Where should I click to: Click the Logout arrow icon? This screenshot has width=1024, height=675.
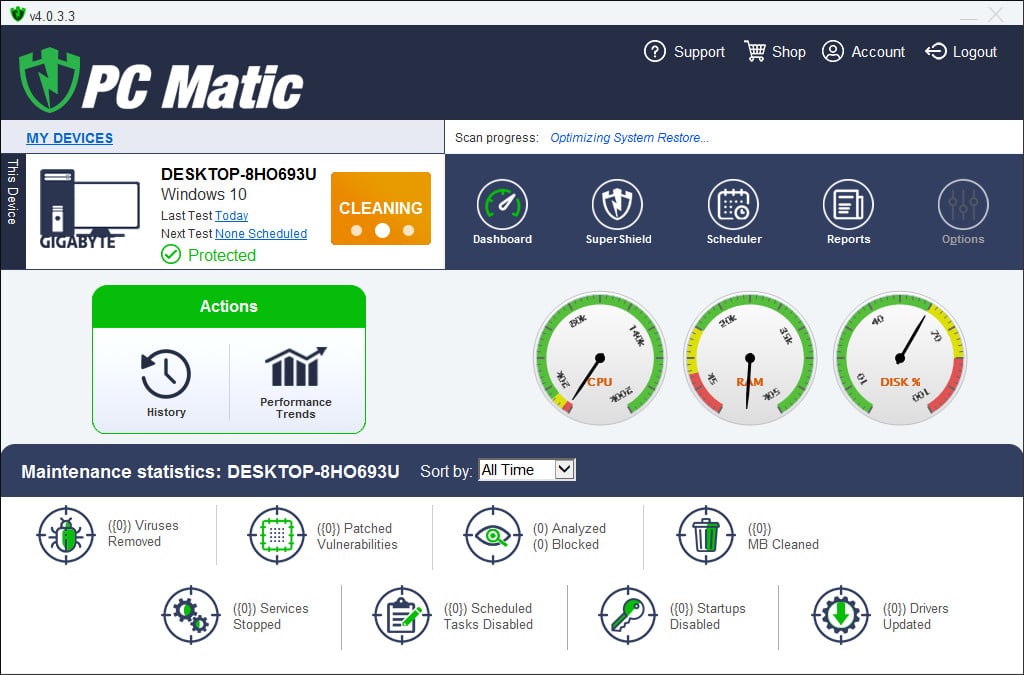[935, 51]
